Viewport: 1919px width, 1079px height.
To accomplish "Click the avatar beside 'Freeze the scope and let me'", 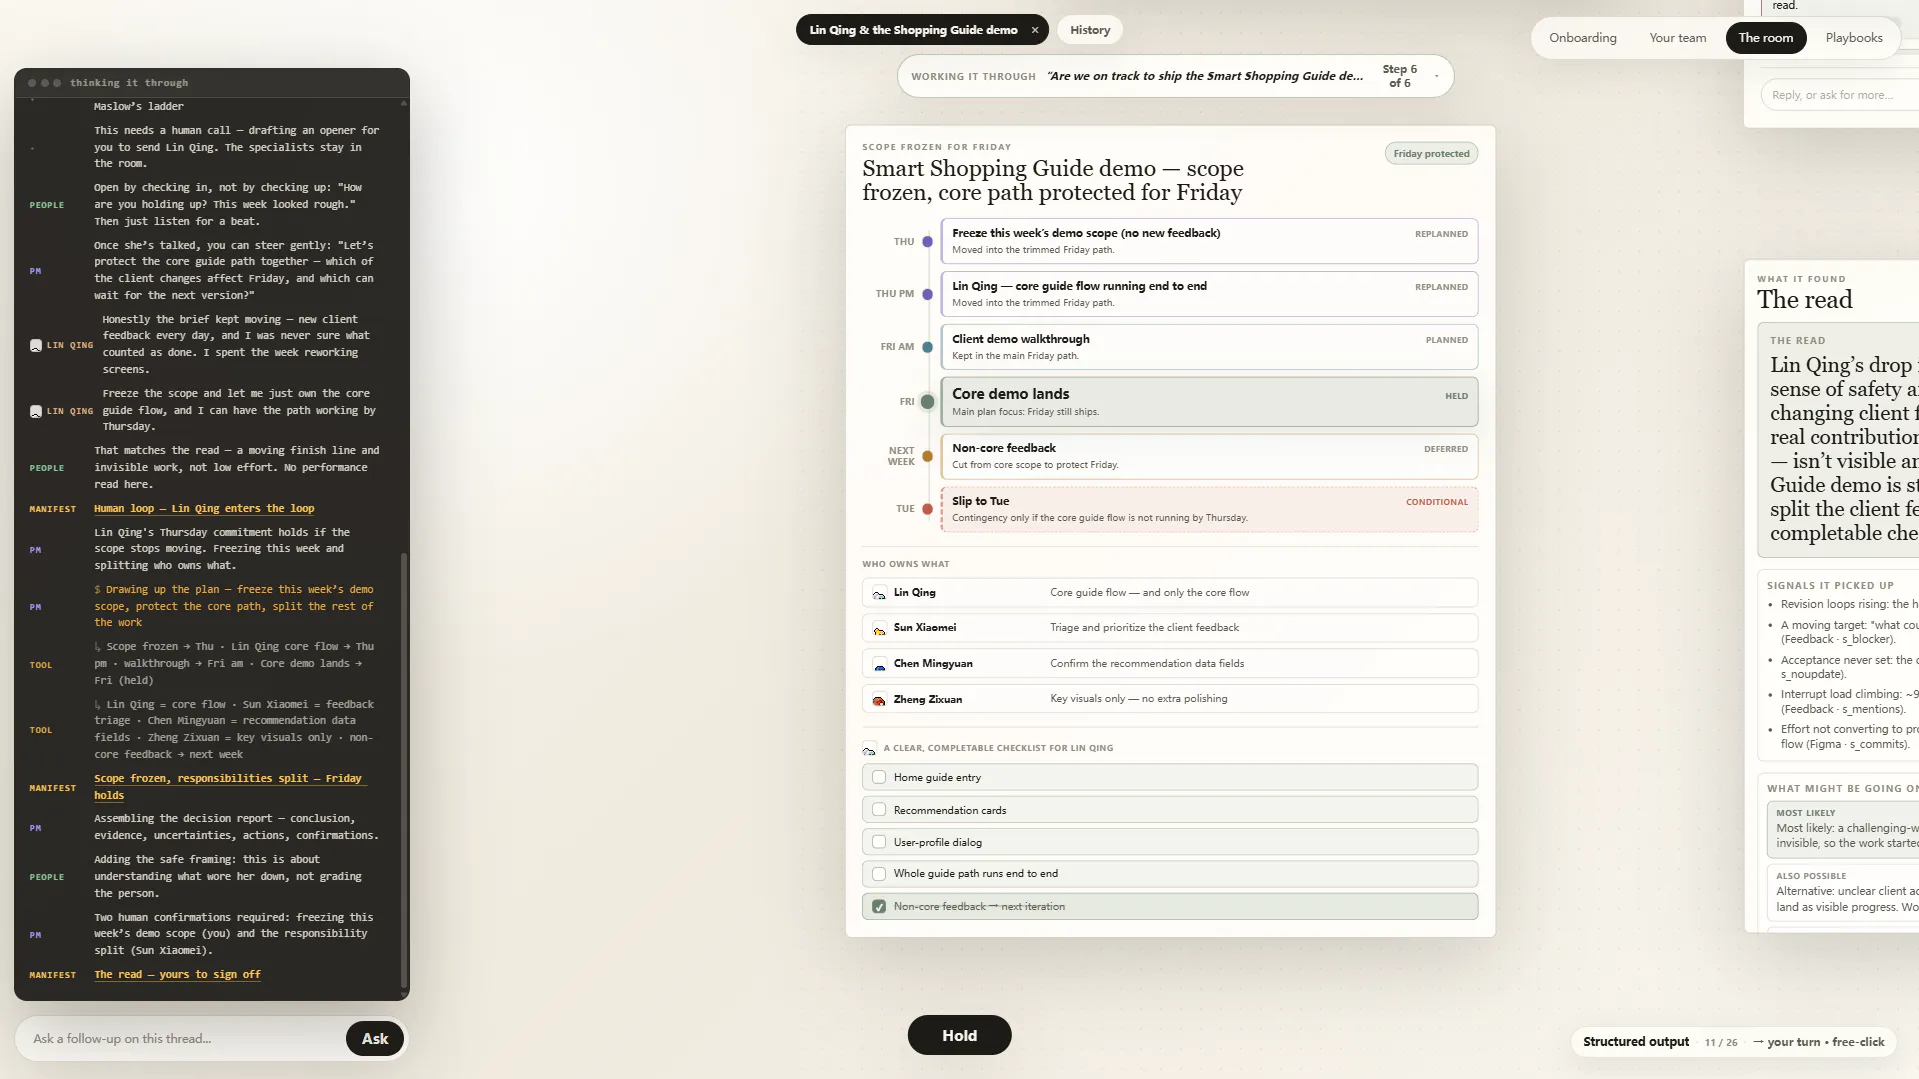I will point(36,411).
